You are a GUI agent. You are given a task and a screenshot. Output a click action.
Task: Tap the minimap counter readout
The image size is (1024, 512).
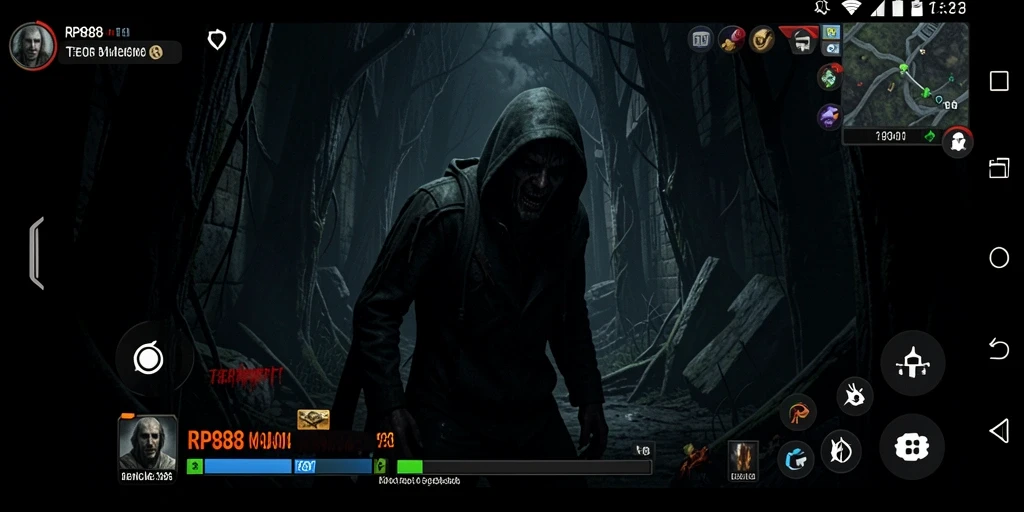tap(891, 136)
